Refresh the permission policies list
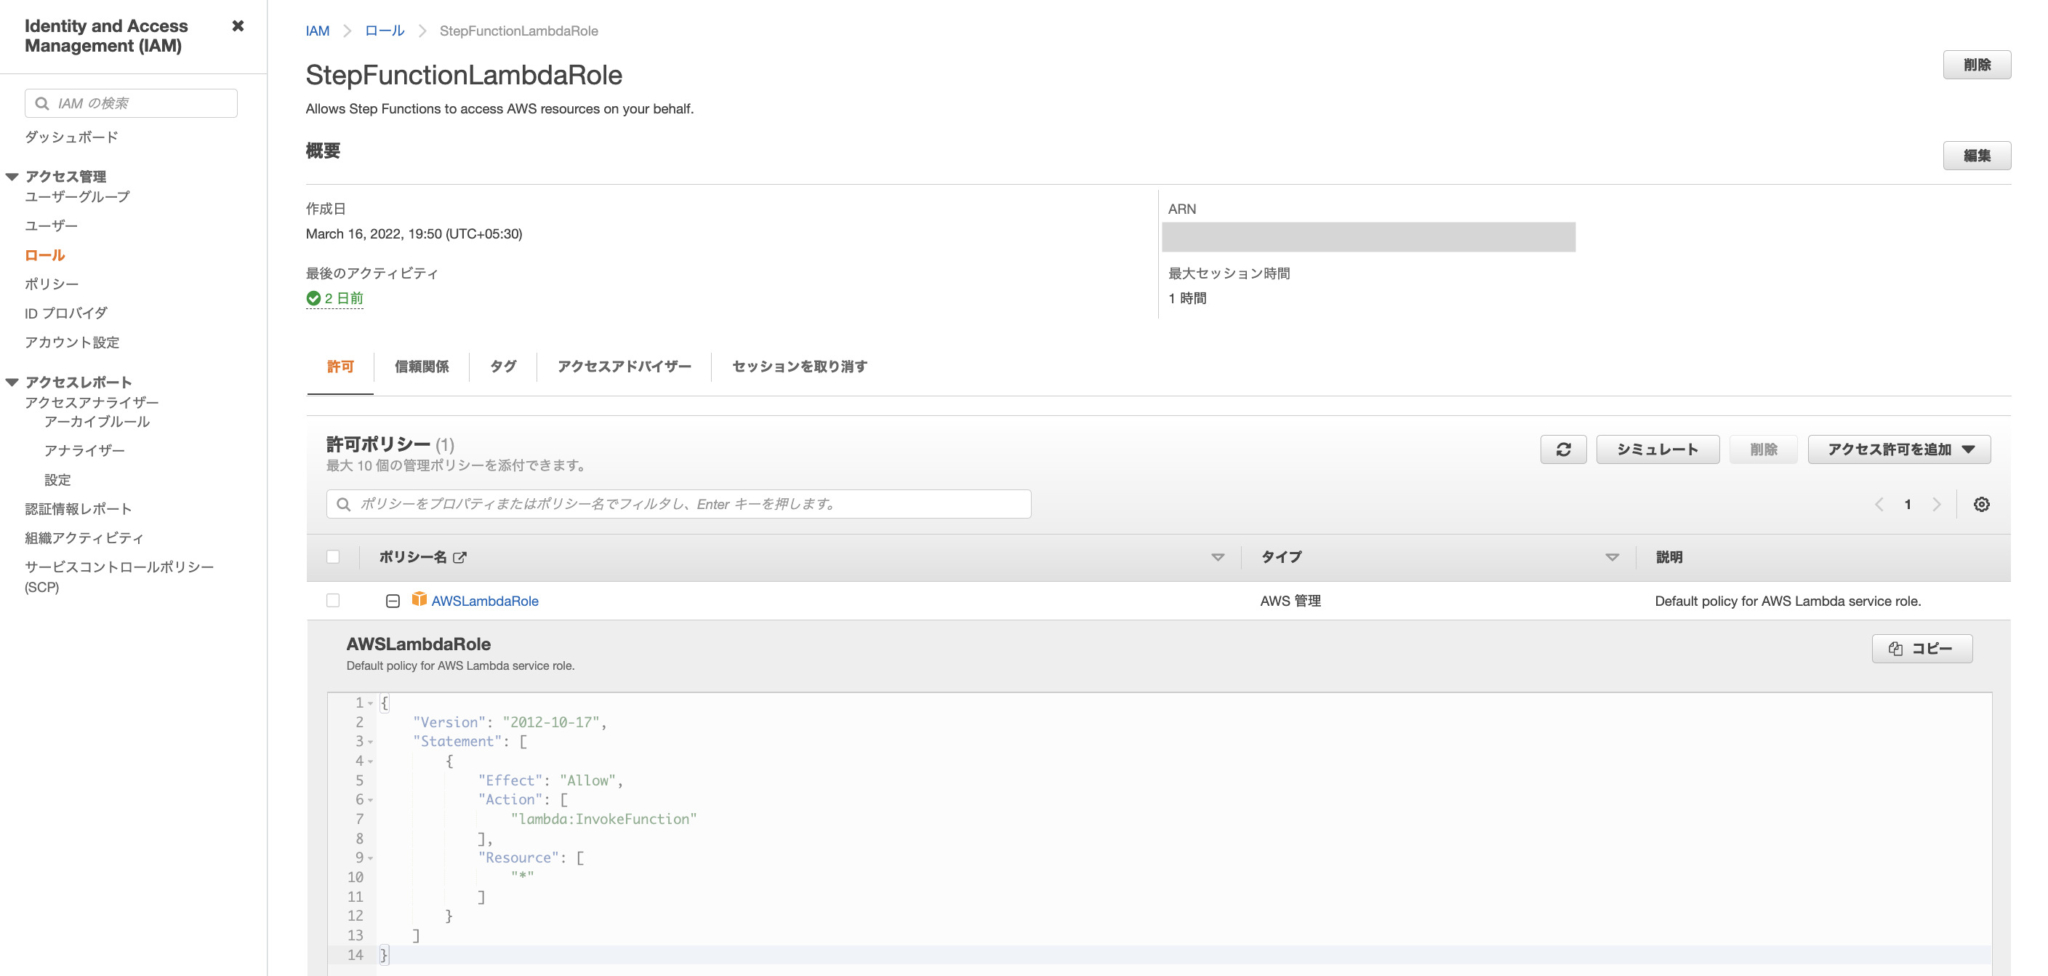 tap(1563, 449)
